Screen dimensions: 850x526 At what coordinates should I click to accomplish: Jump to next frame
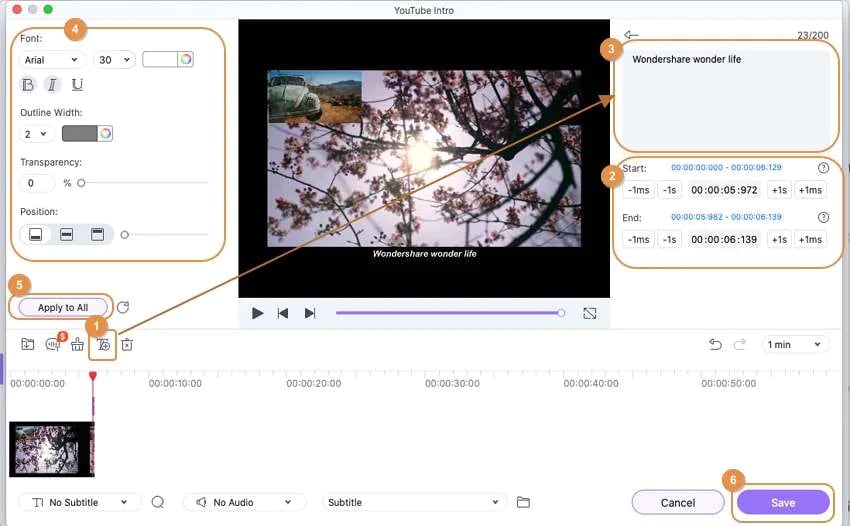(x=310, y=313)
